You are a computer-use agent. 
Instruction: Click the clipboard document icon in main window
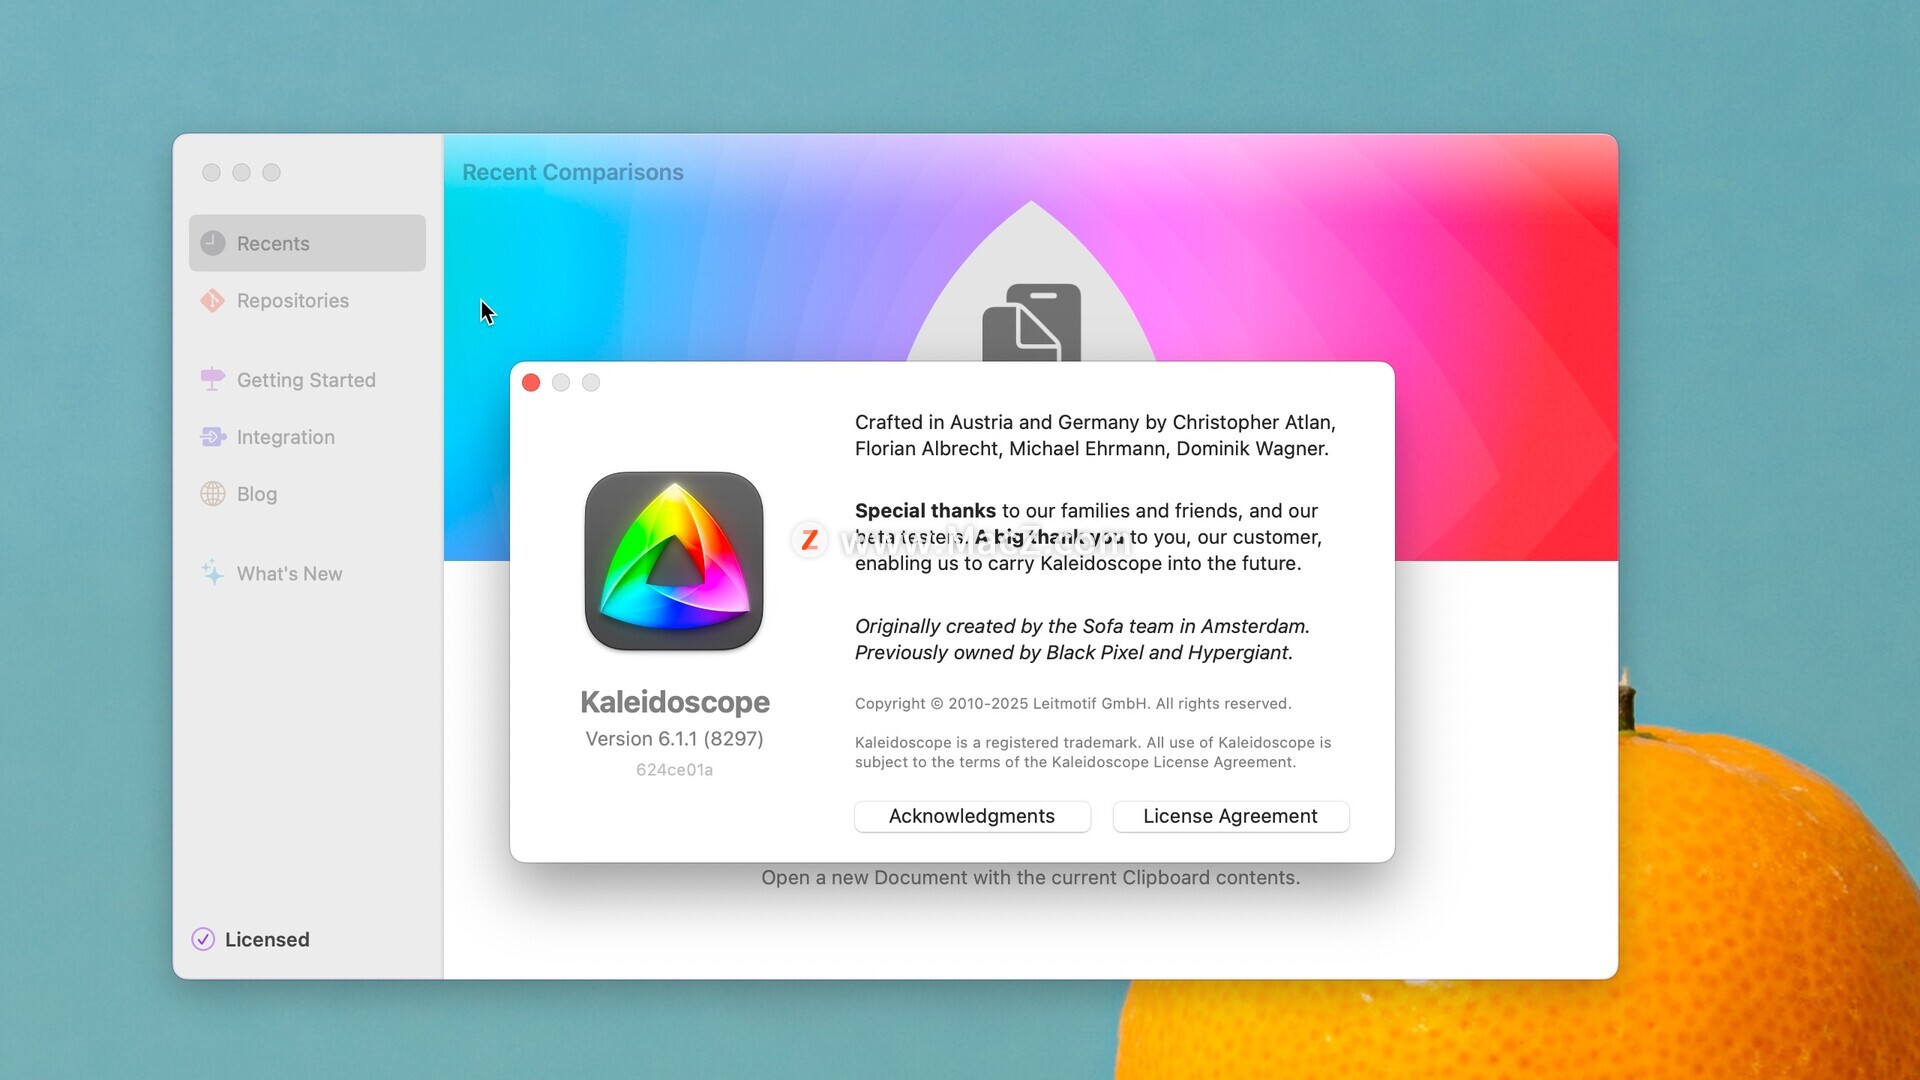point(1032,323)
